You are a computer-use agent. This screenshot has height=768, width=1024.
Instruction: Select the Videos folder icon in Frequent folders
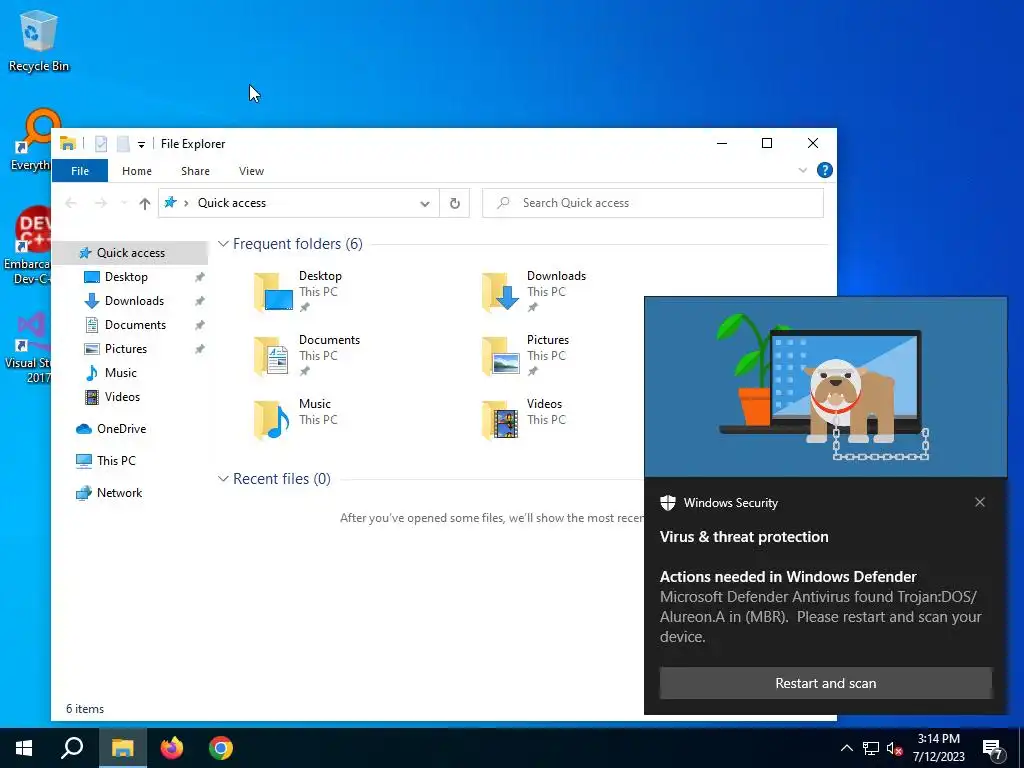501,419
